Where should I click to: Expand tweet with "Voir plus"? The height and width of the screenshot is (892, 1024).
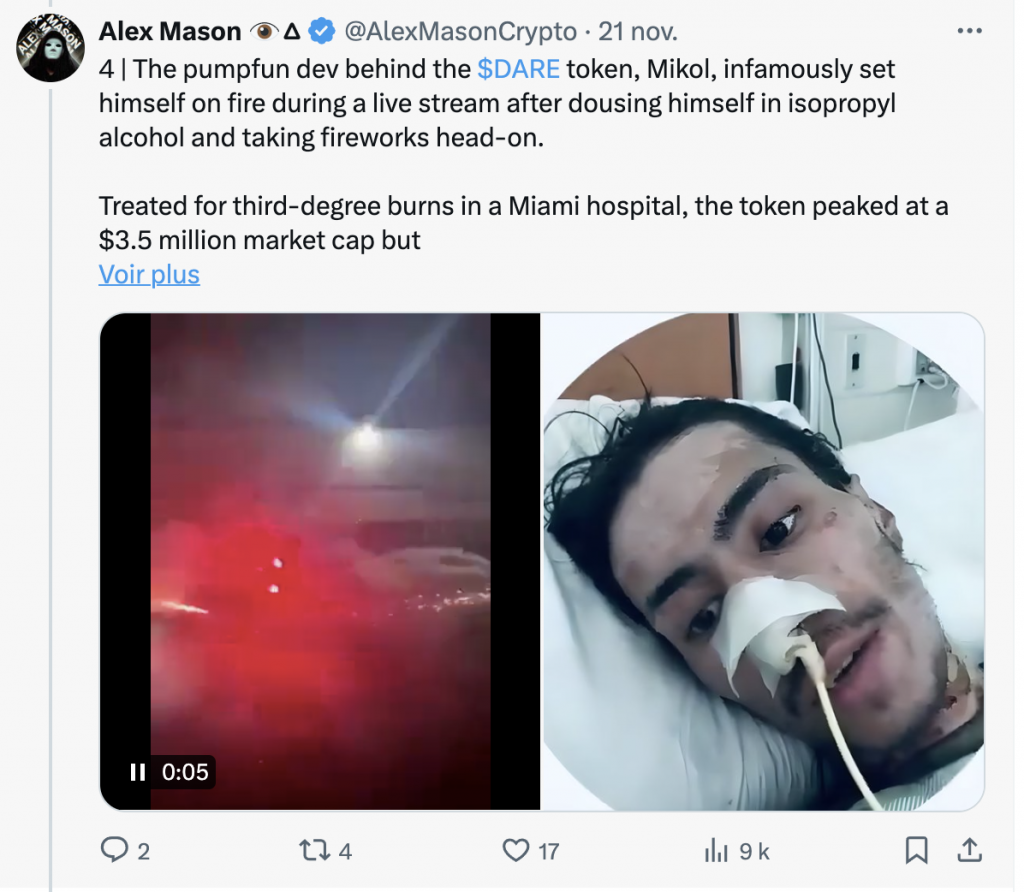point(149,274)
